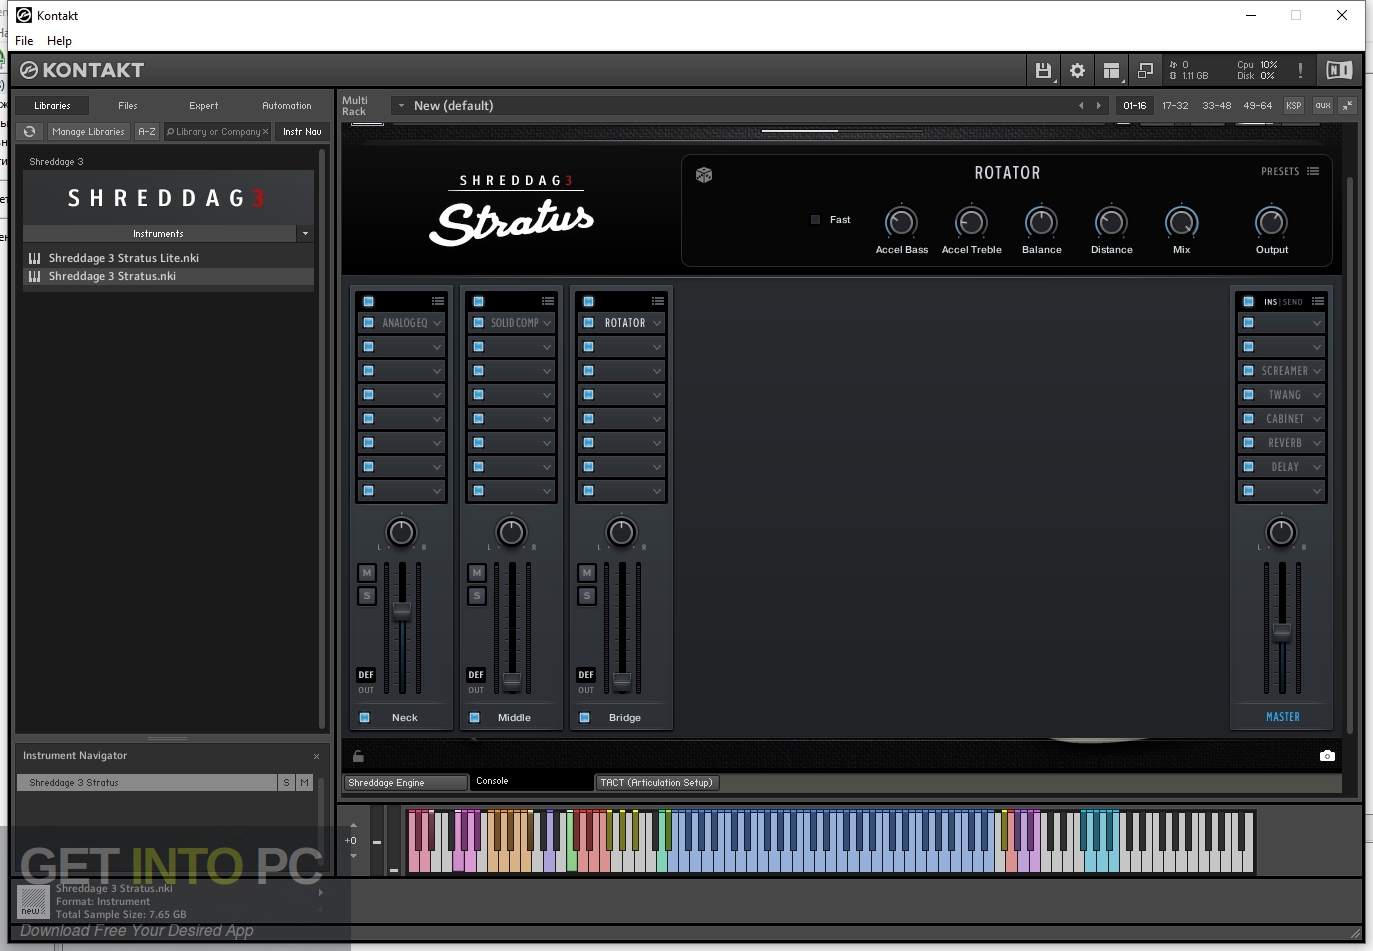Clear the library search field X
This screenshot has height=951, width=1373.
(266, 132)
